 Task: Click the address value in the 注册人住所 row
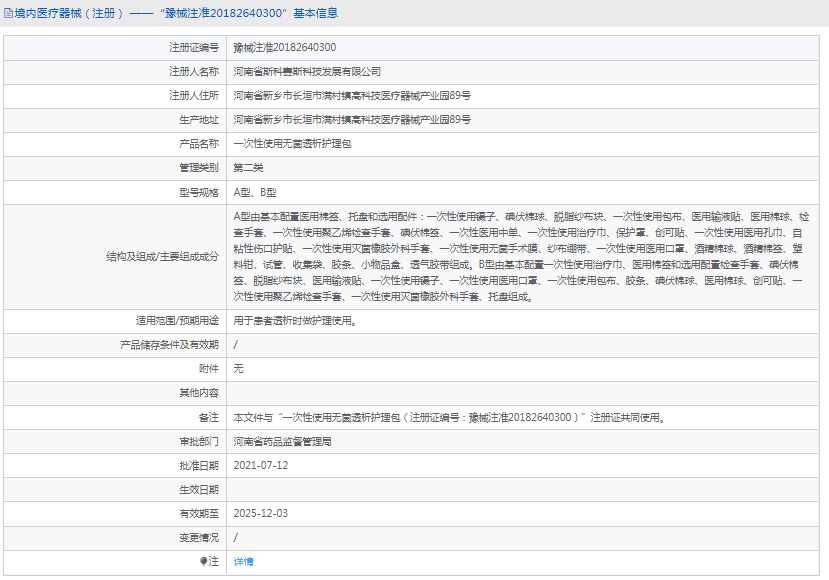coord(352,96)
